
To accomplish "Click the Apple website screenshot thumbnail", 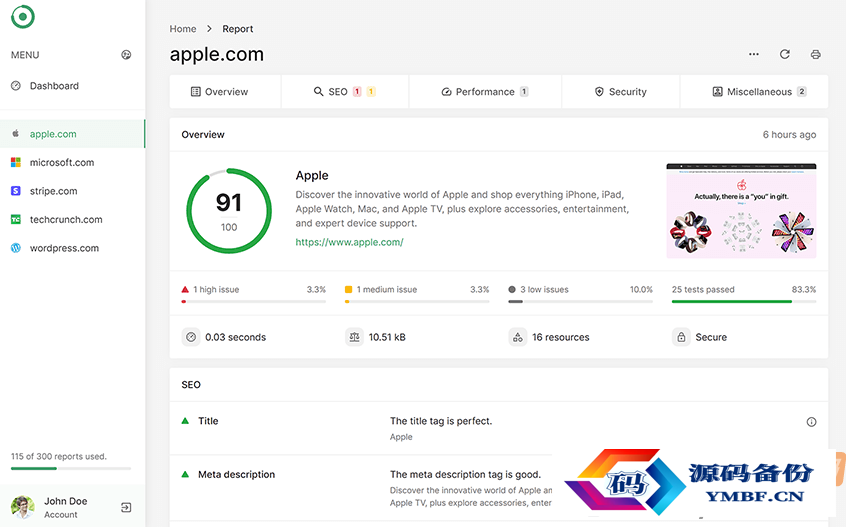I will click(x=741, y=211).
